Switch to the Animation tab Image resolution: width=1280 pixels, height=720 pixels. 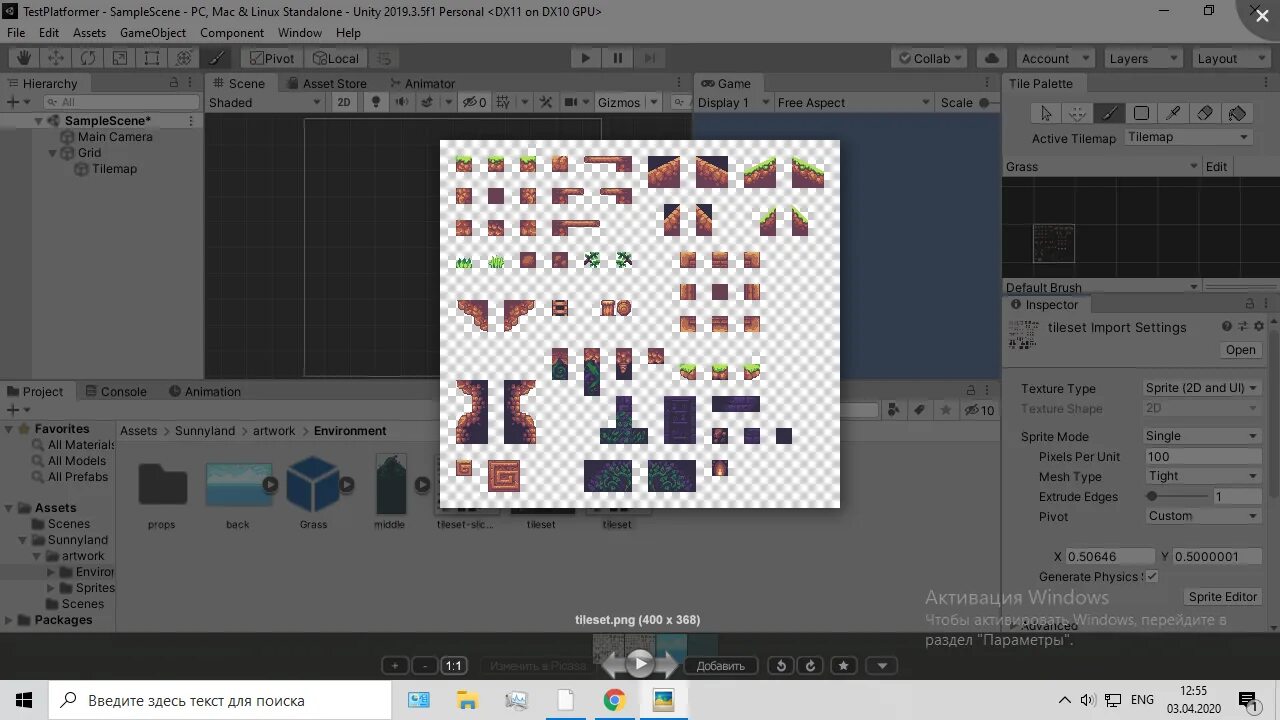(x=205, y=391)
